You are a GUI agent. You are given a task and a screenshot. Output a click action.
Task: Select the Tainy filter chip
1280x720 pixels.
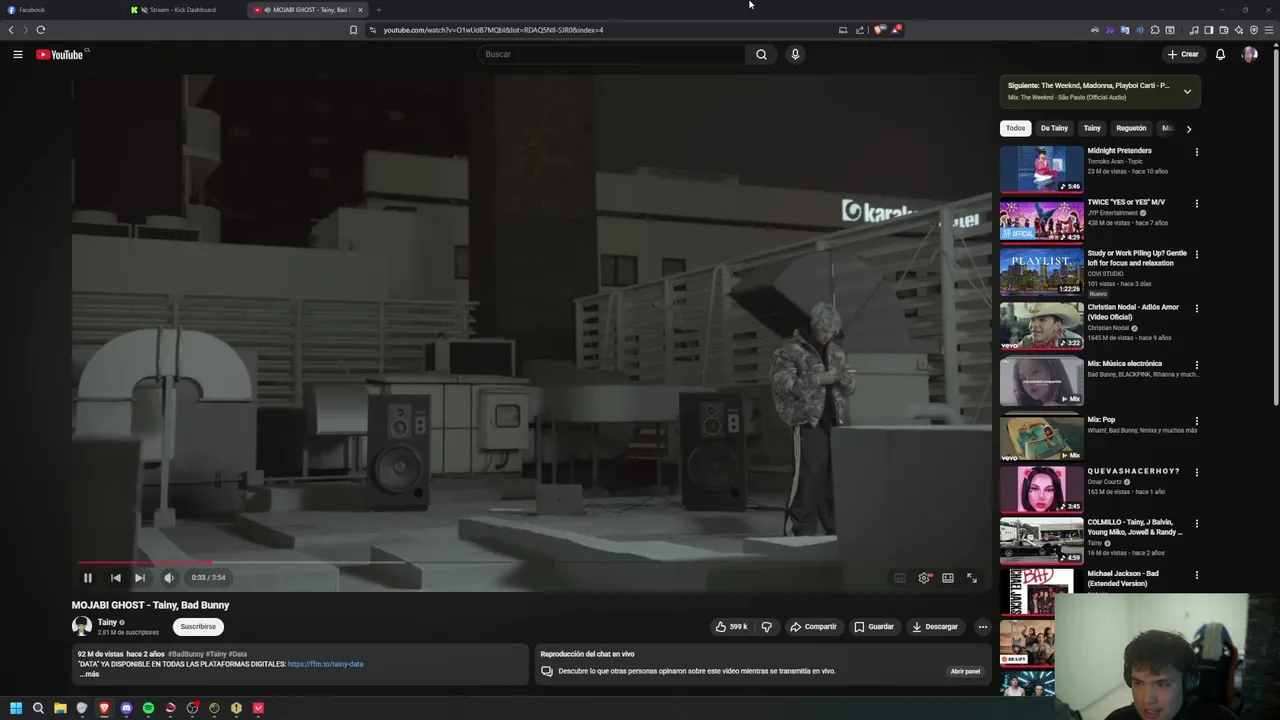tap(1092, 128)
